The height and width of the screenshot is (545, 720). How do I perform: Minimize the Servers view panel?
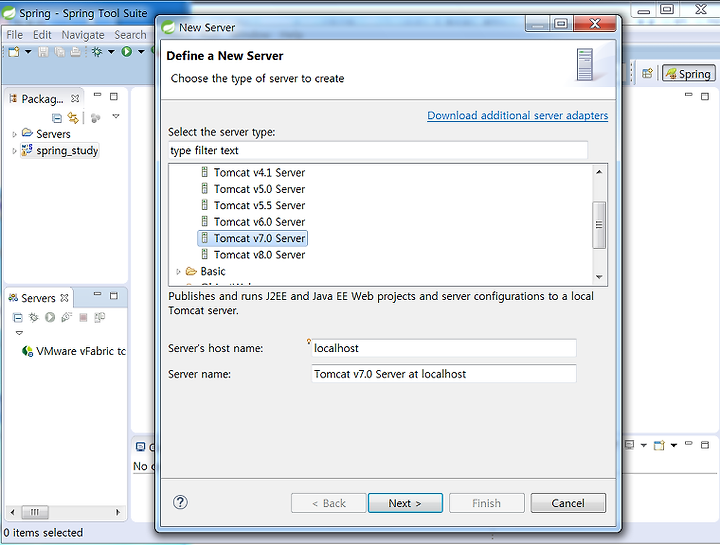pyautogui.click(x=97, y=294)
